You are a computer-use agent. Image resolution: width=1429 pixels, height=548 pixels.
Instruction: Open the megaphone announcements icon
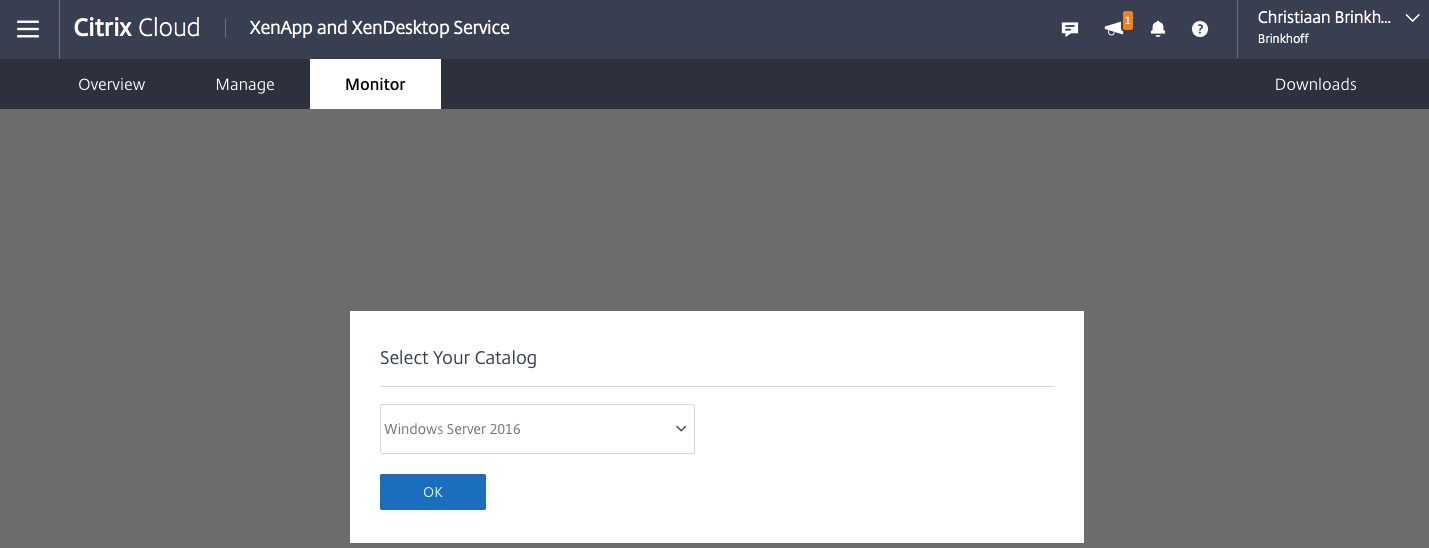click(1112, 29)
